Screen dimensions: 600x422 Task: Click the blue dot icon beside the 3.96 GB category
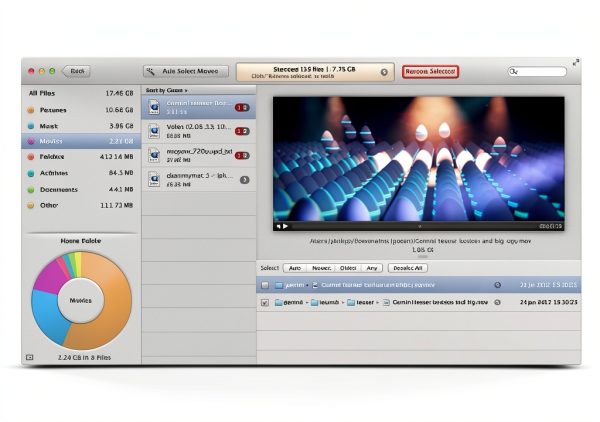(x=31, y=126)
